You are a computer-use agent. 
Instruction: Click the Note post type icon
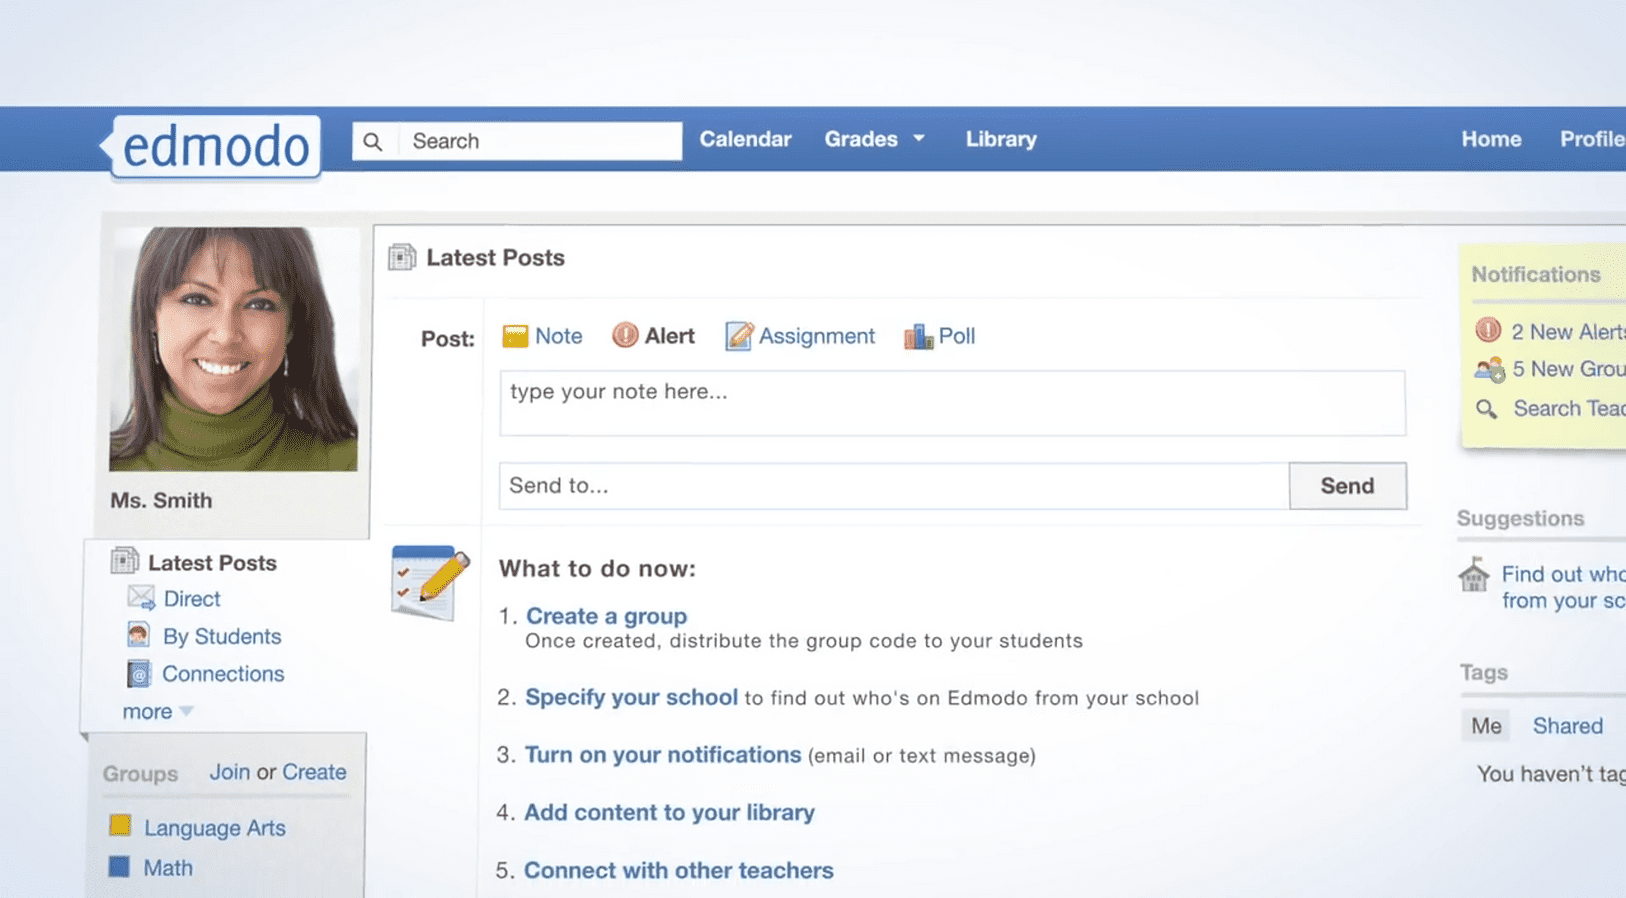[515, 336]
